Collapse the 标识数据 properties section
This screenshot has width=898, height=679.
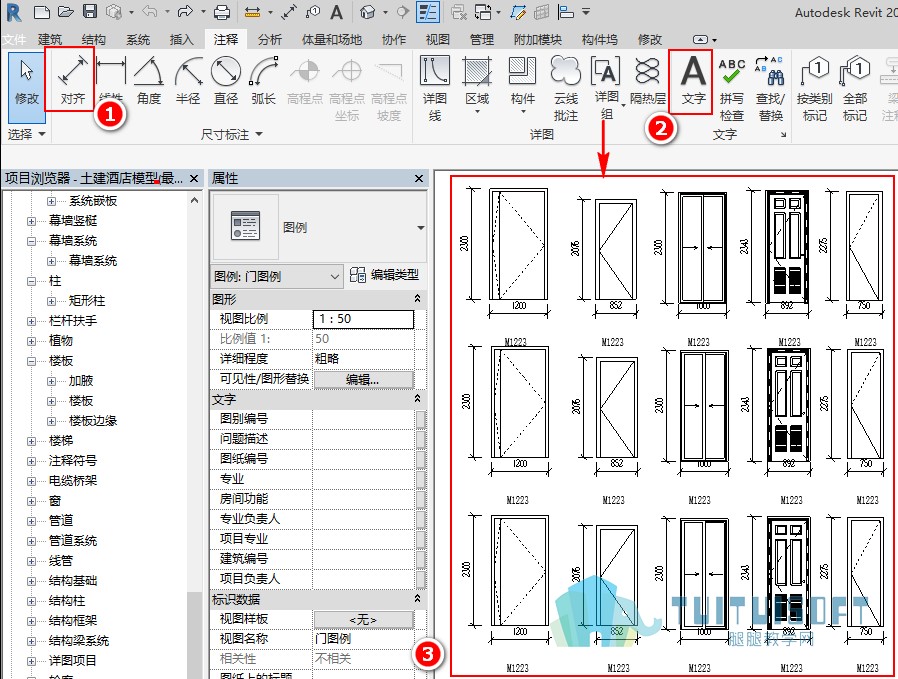418,599
